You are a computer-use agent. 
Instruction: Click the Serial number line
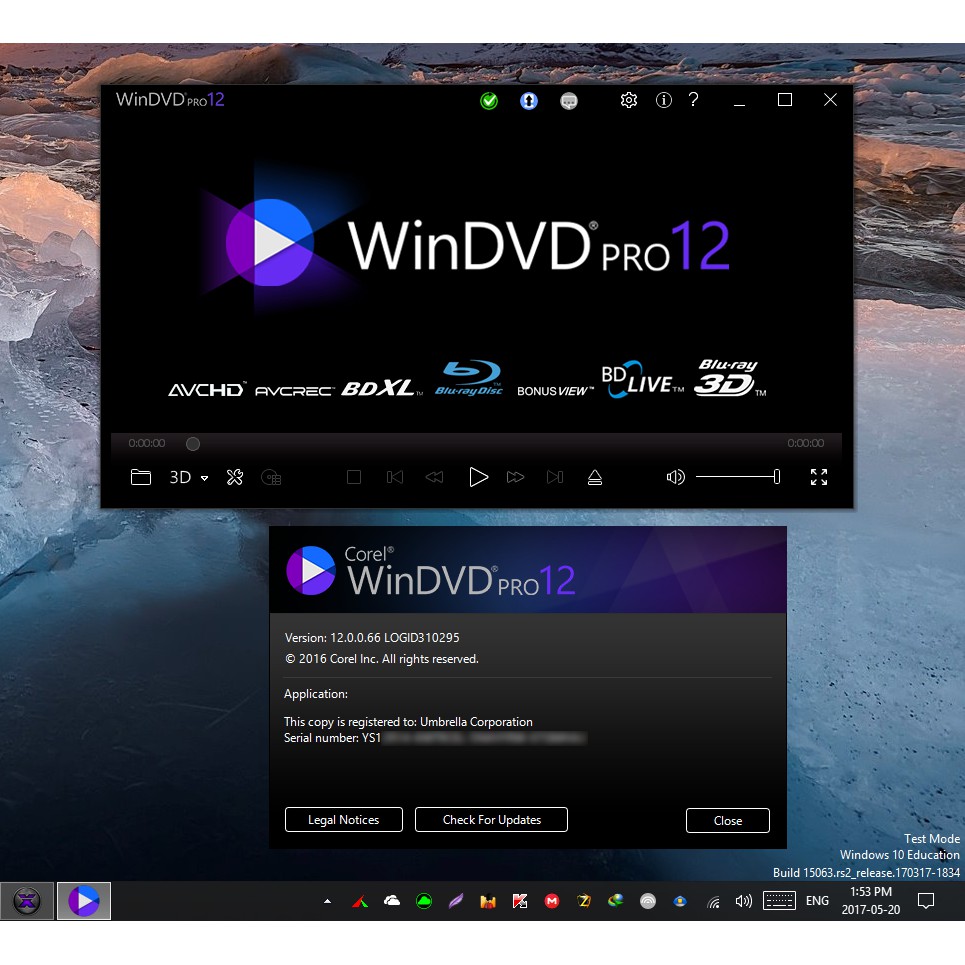[435, 737]
